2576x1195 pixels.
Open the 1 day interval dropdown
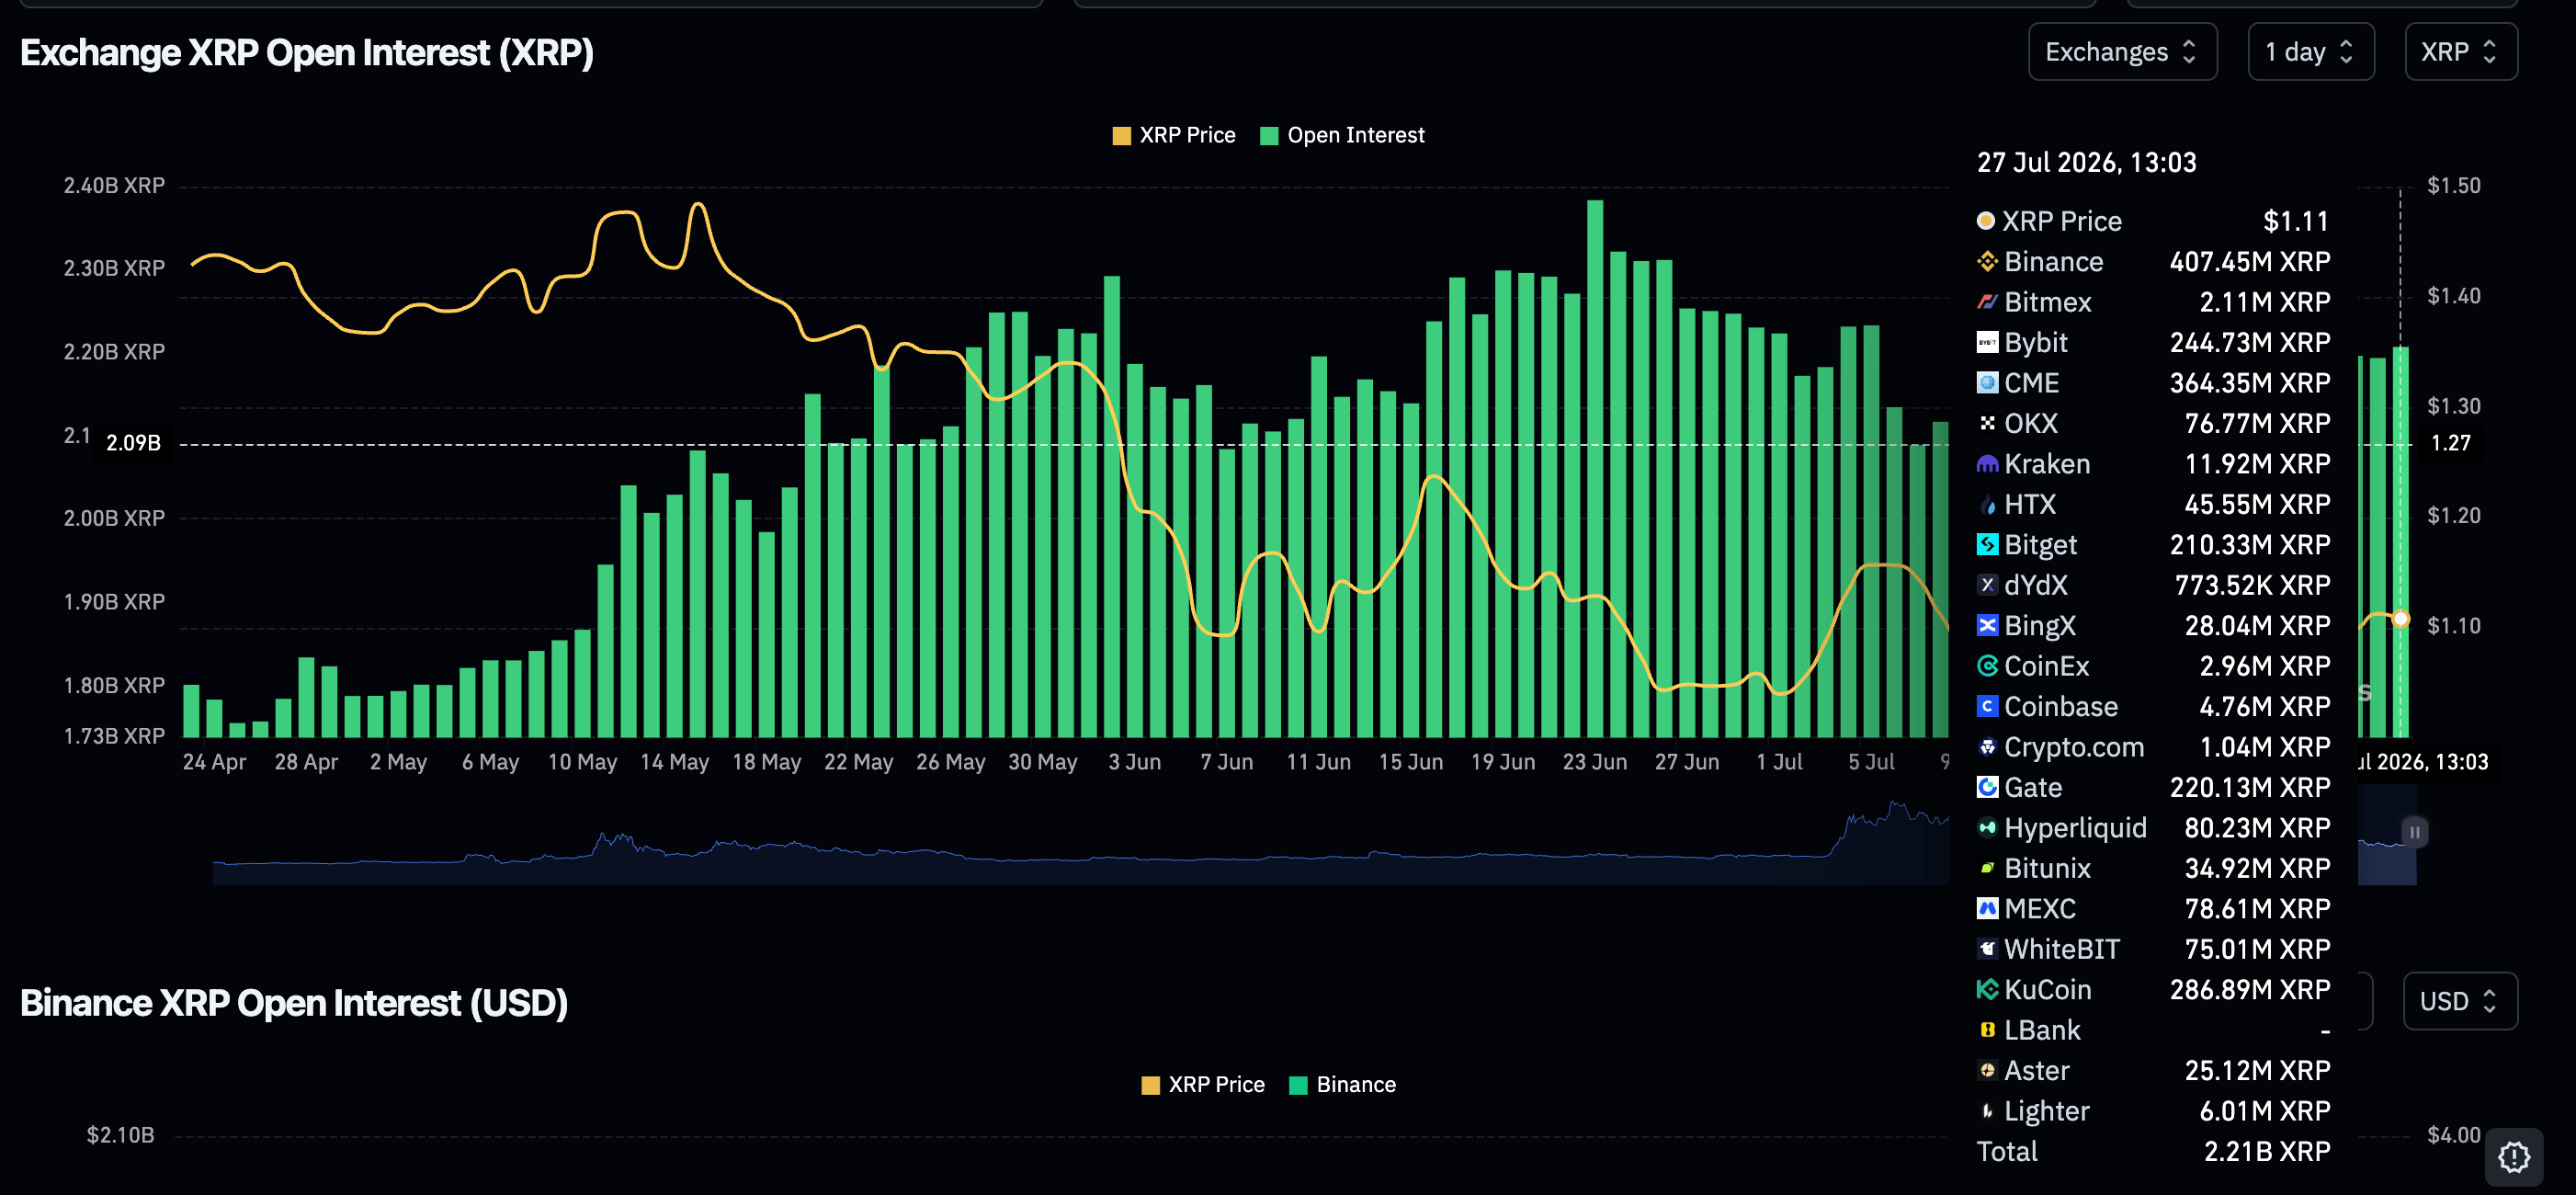point(2309,52)
